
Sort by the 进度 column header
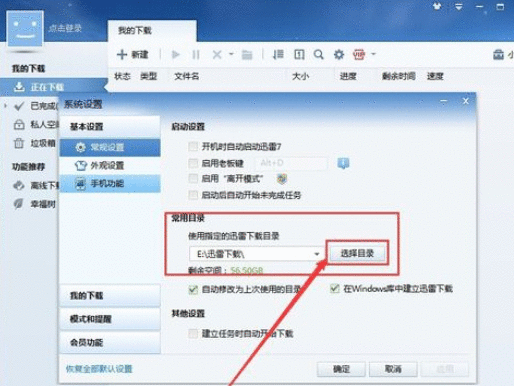tap(348, 76)
